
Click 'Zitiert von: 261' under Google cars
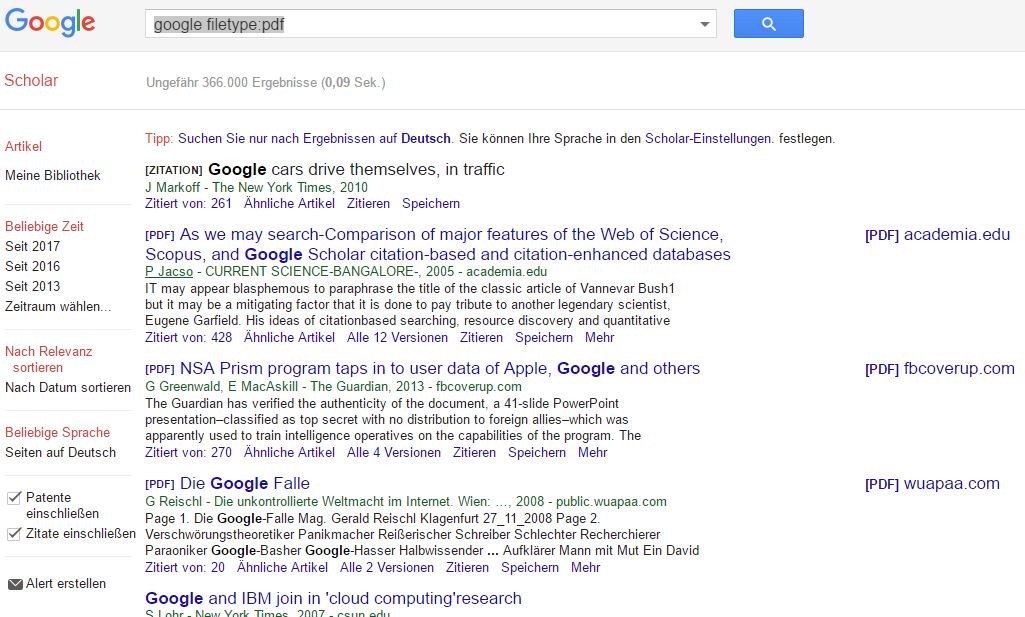pos(188,203)
